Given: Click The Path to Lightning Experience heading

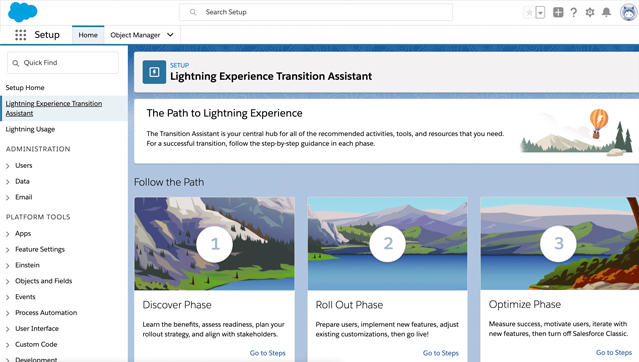Looking at the screenshot, I should (x=225, y=113).
